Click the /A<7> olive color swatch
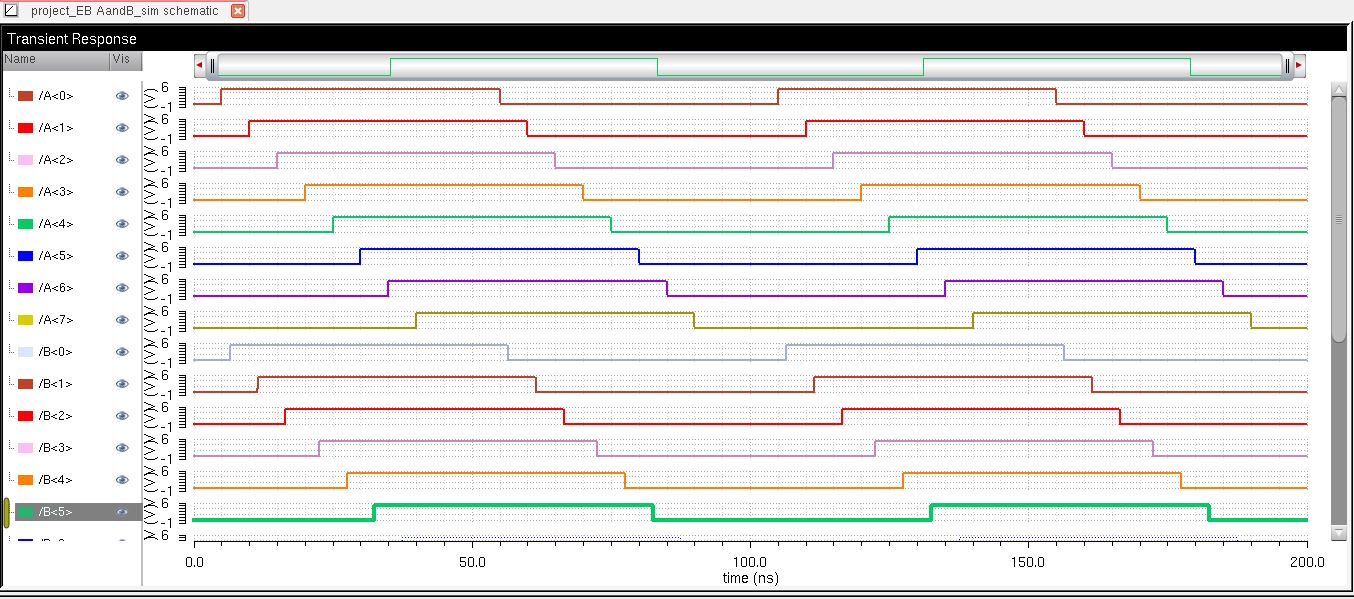This screenshot has width=1354, height=599. [26, 320]
